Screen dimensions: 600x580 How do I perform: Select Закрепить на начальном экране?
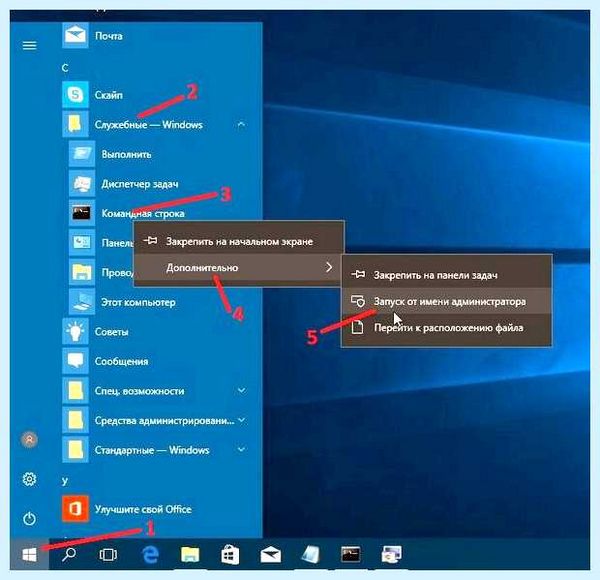[239, 241]
